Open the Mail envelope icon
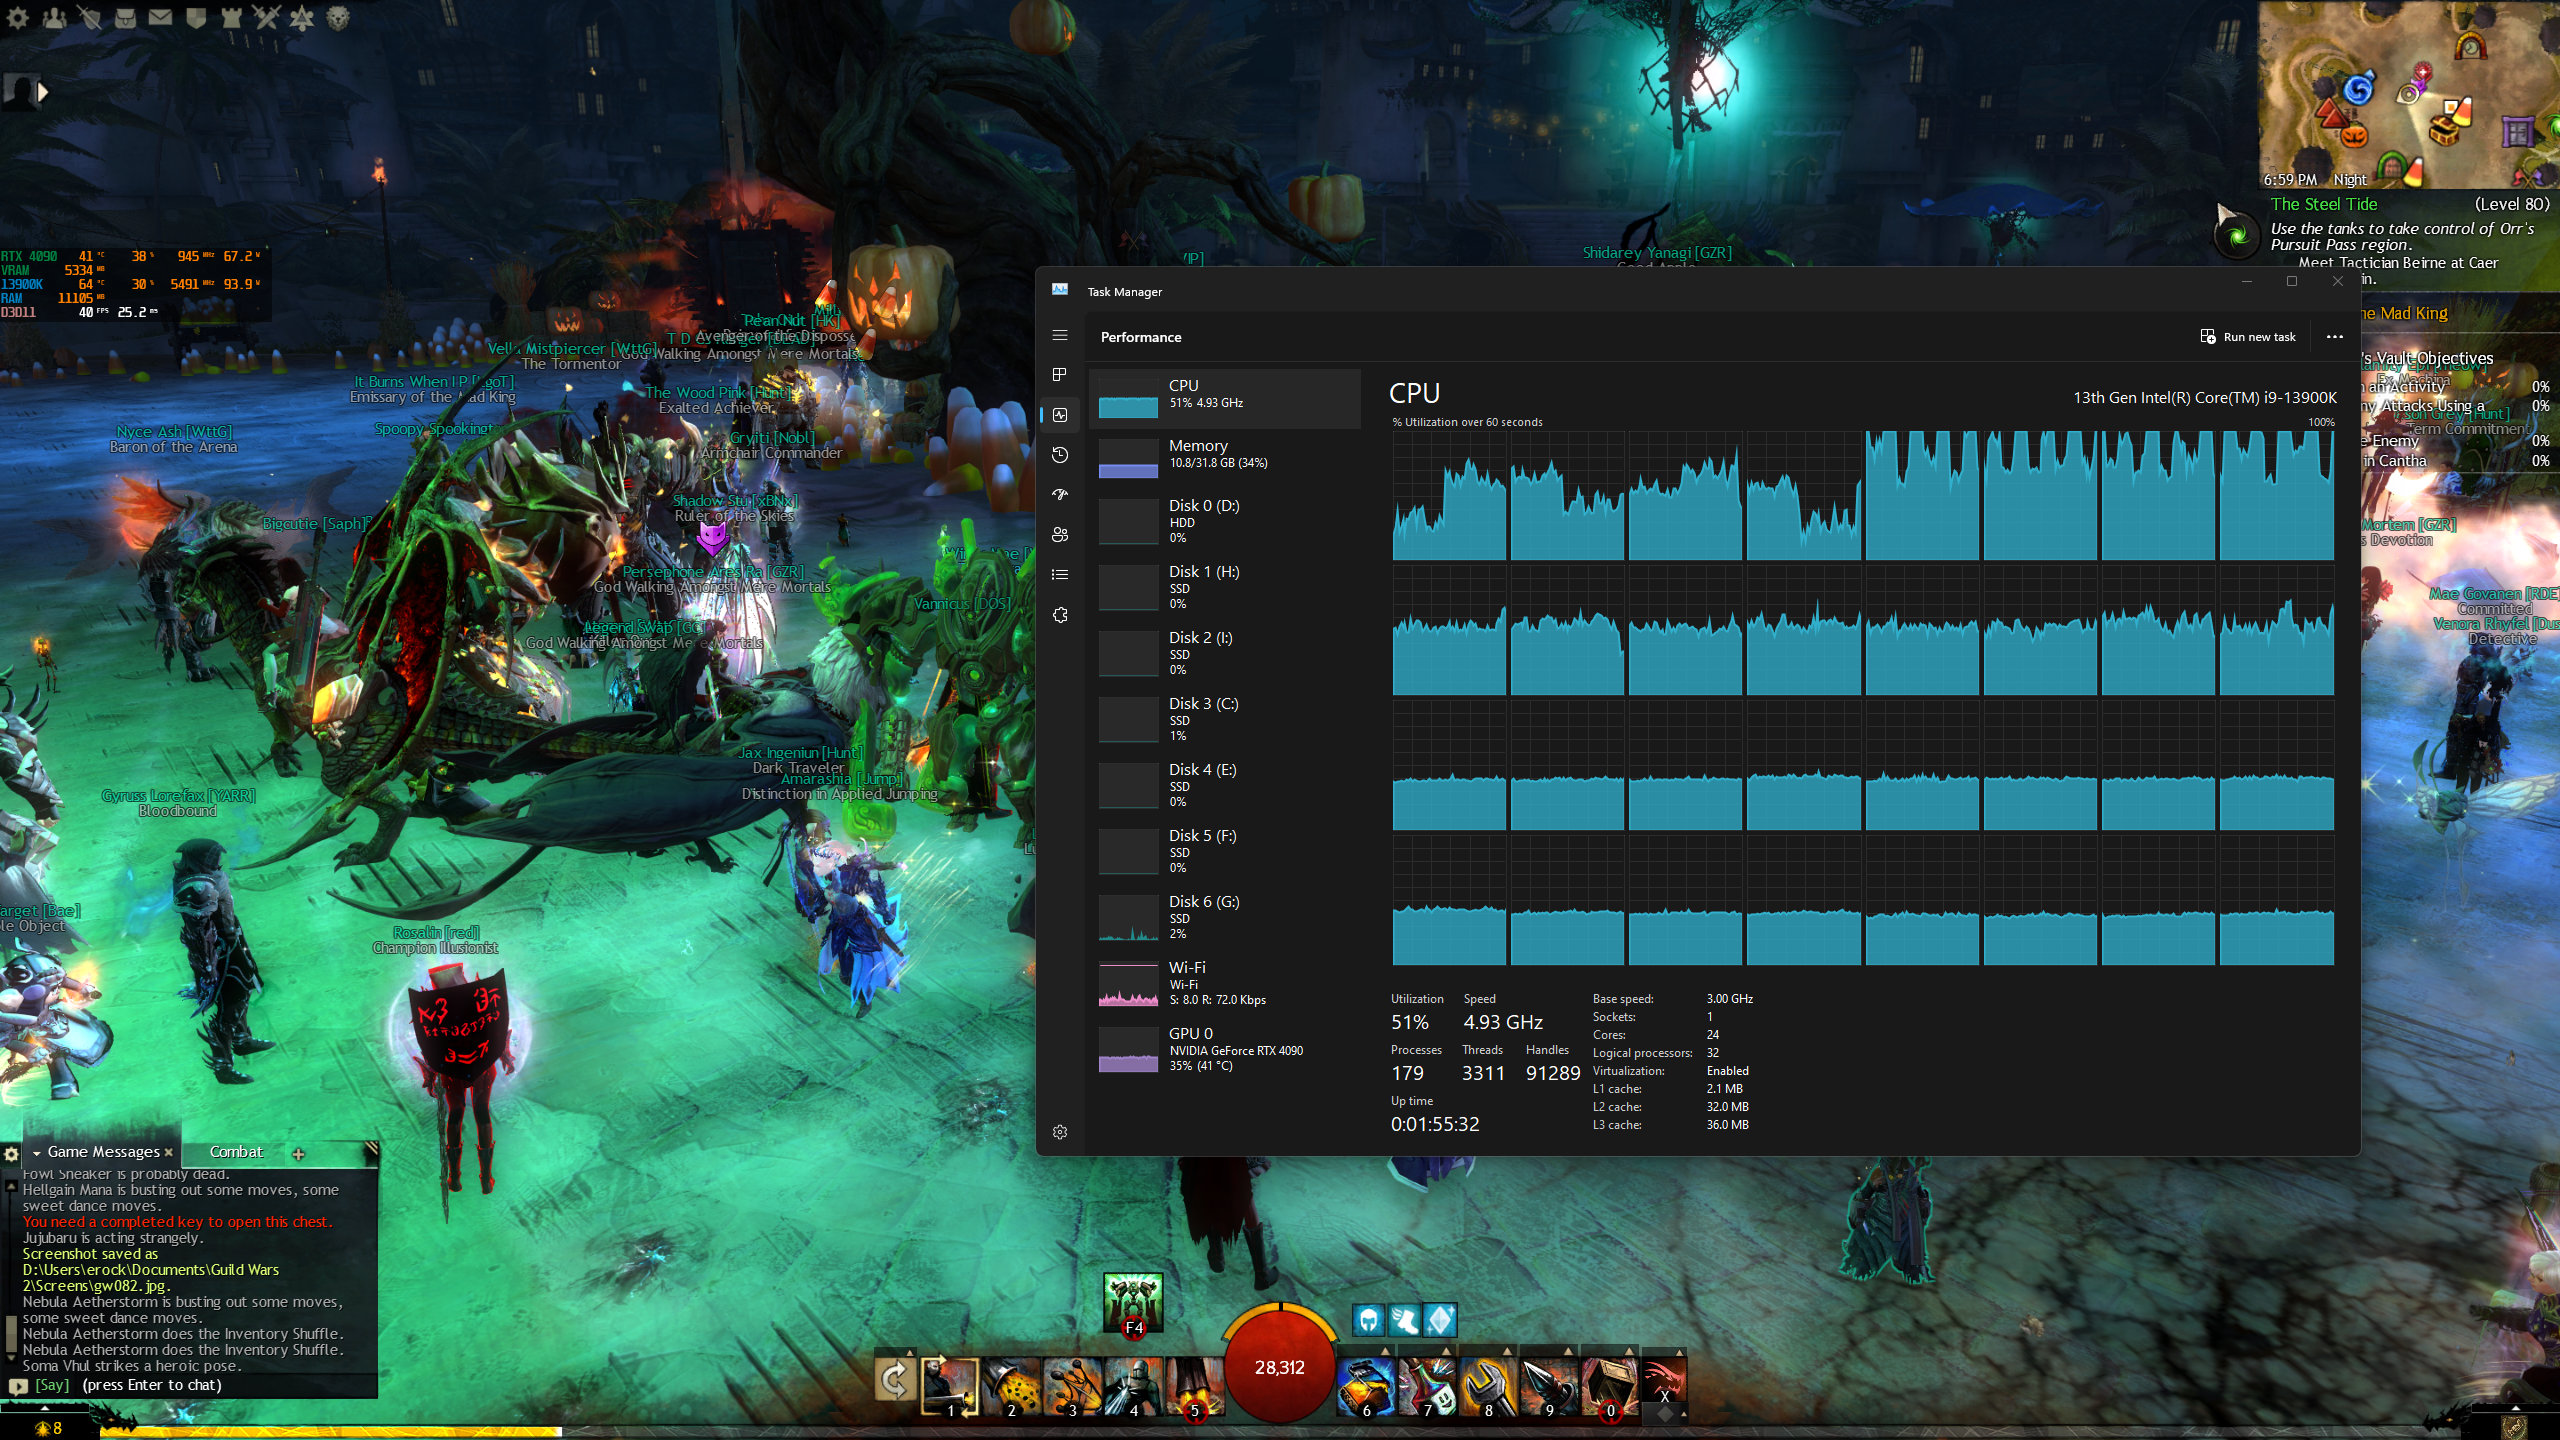Viewport: 2560px width, 1440px height. pyautogui.click(x=160, y=17)
